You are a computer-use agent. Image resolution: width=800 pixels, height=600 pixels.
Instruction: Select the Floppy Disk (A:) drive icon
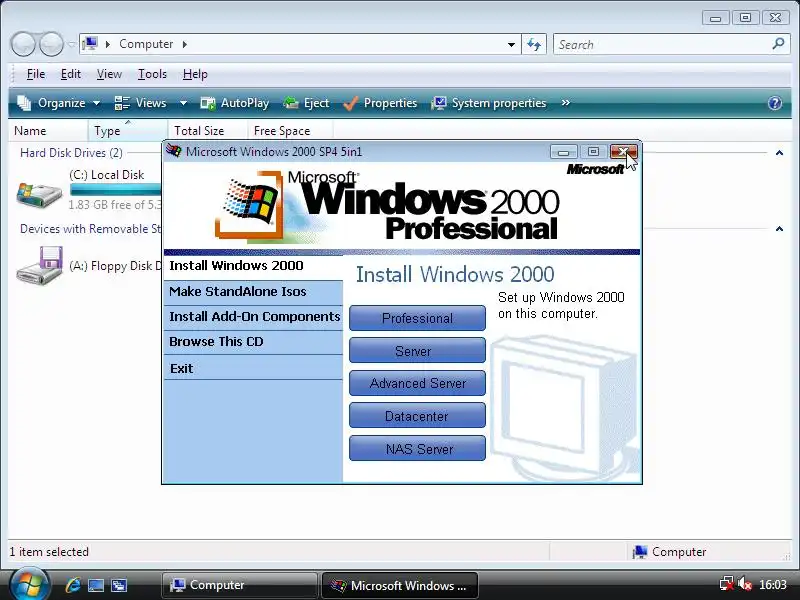[40, 265]
